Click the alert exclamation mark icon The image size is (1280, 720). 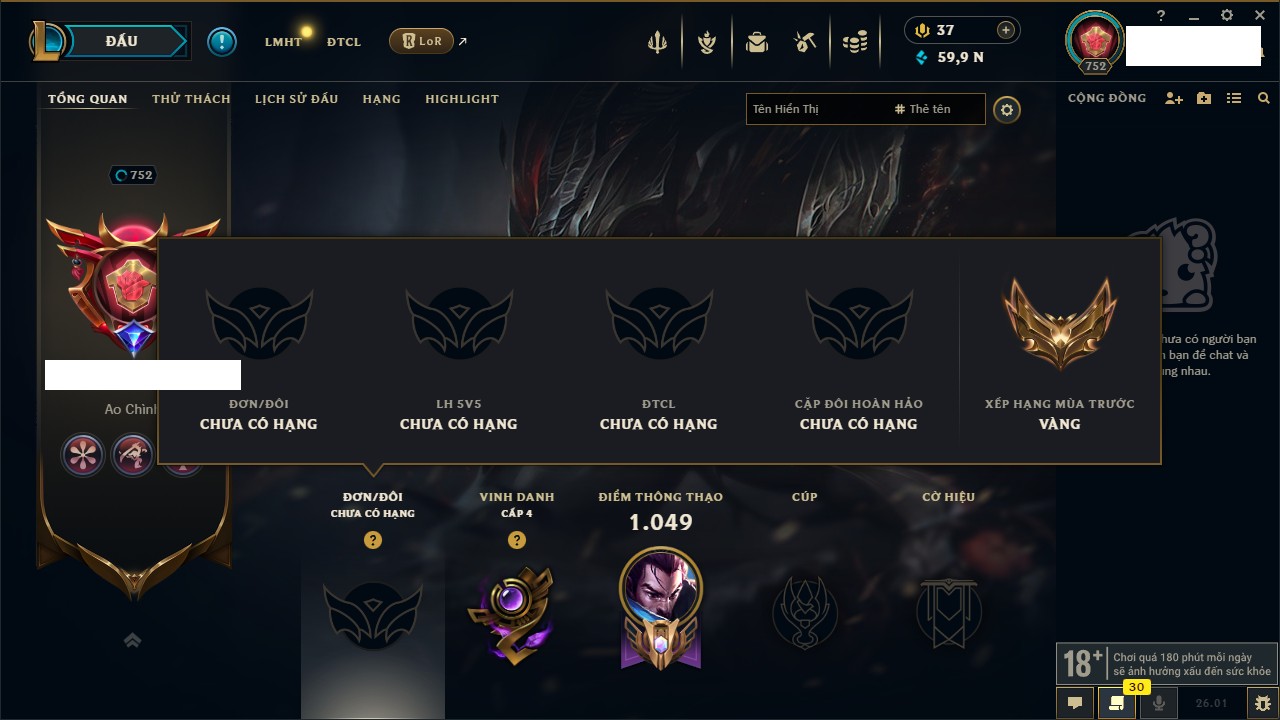(222, 42)
